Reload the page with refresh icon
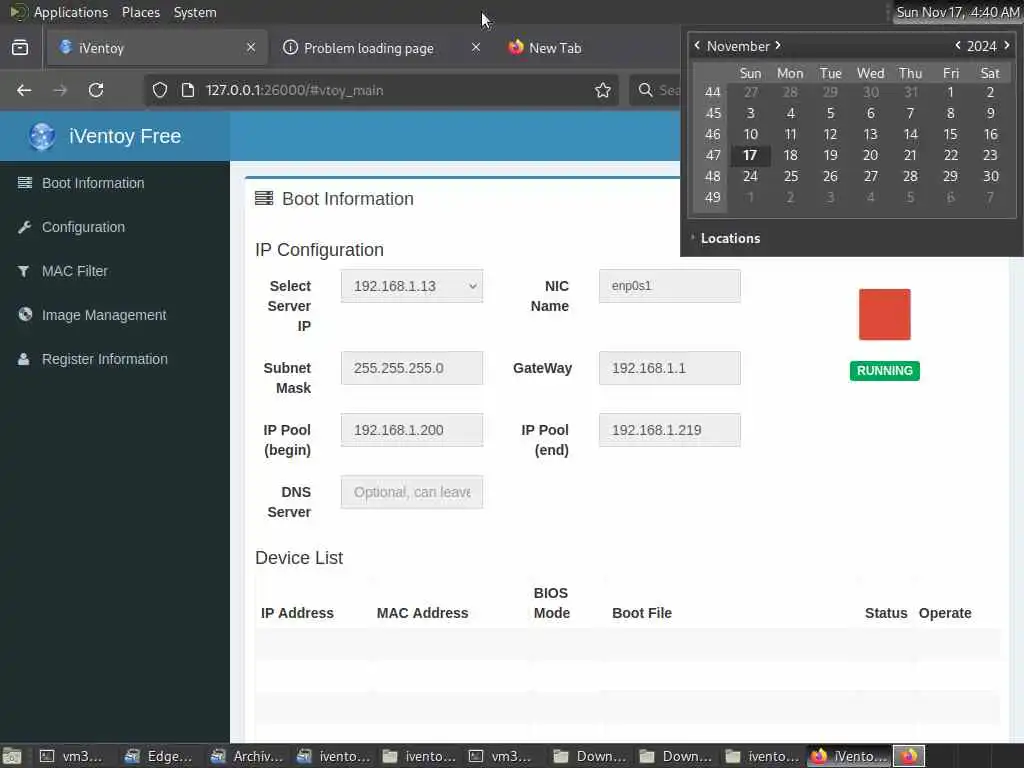The height and width of the screenshot is (768, 1024). coord(96,90)
